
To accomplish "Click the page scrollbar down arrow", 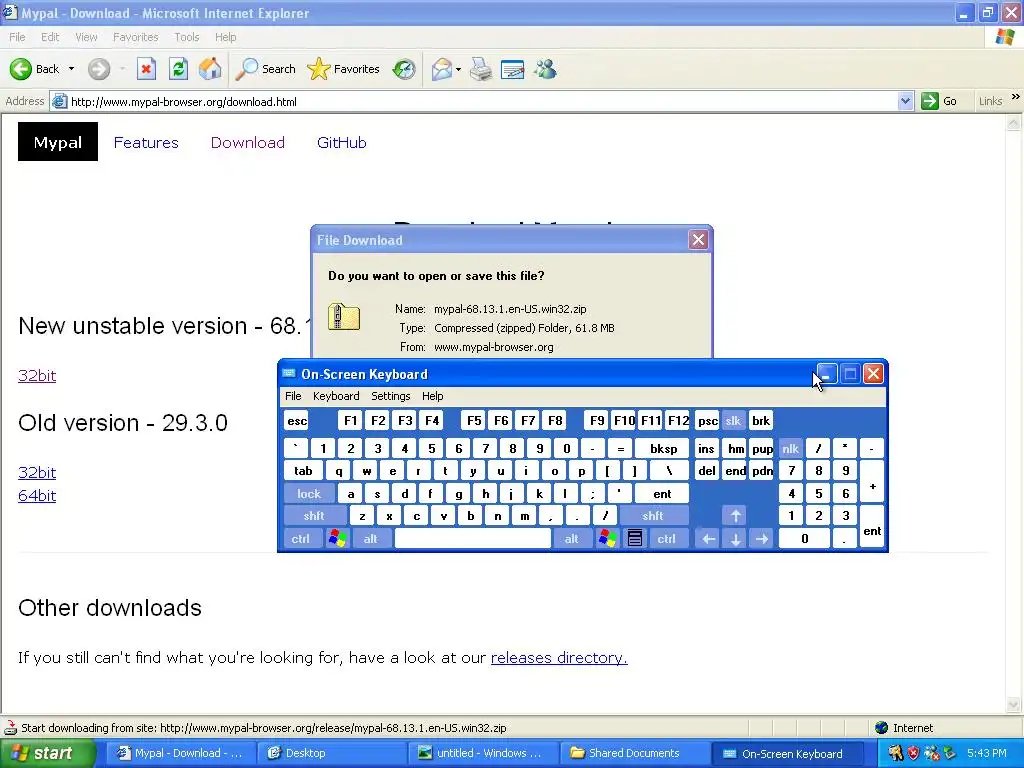I will pyautogui.click(x=1014, y=705).
